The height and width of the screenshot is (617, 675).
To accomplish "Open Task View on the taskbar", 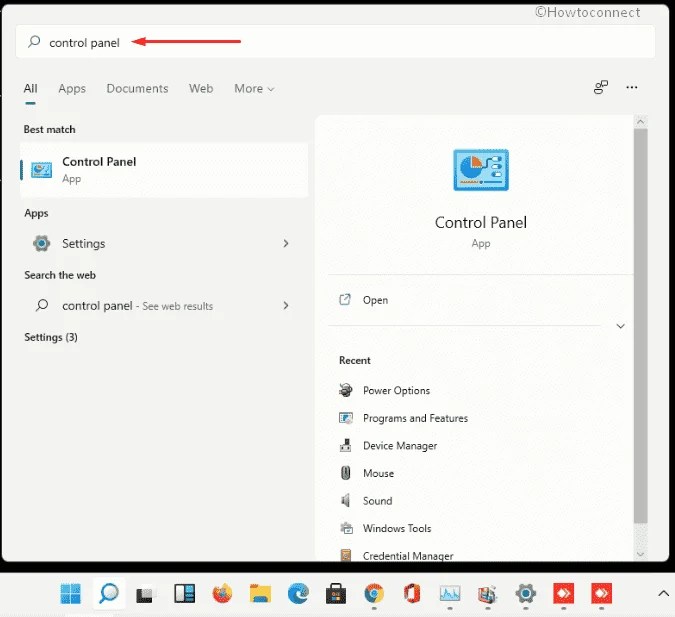I will [x=144, y=595].
